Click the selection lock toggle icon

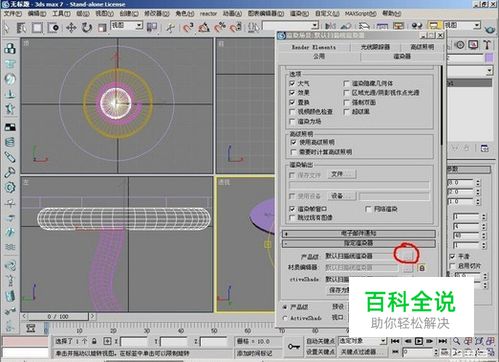95,341
